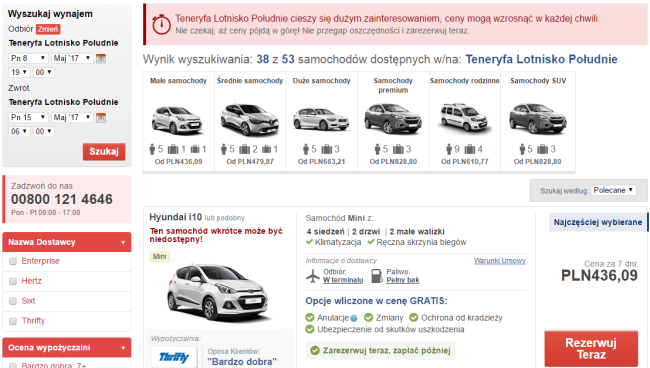Open the Polecane sort dropdown
The width and height of the screenshot is (650, 368).
click(613, 190)
